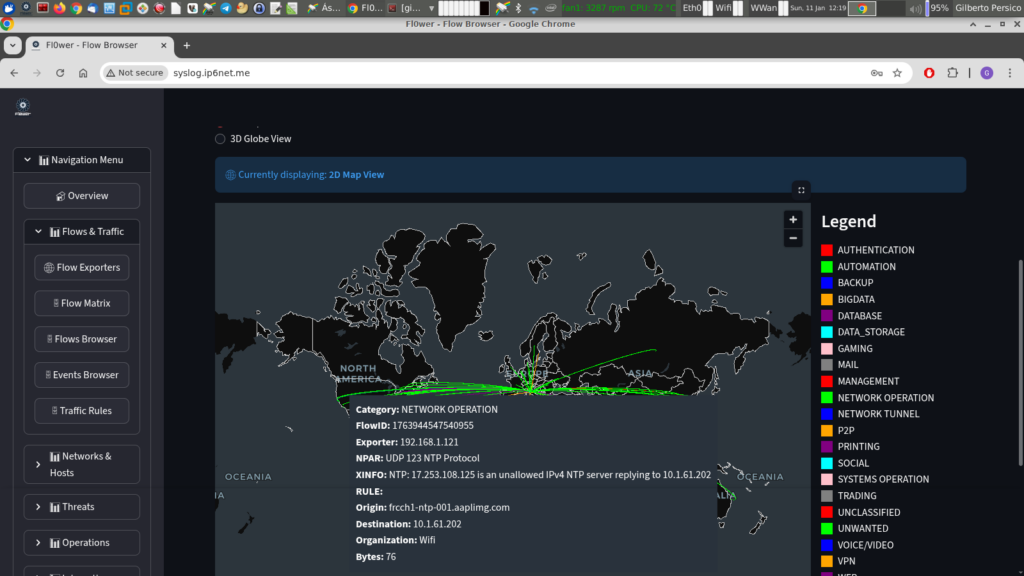The height and width of the screenshot is (576, 1024).
Task: Expand the Threats group
Action: click(x=39, y=507)
